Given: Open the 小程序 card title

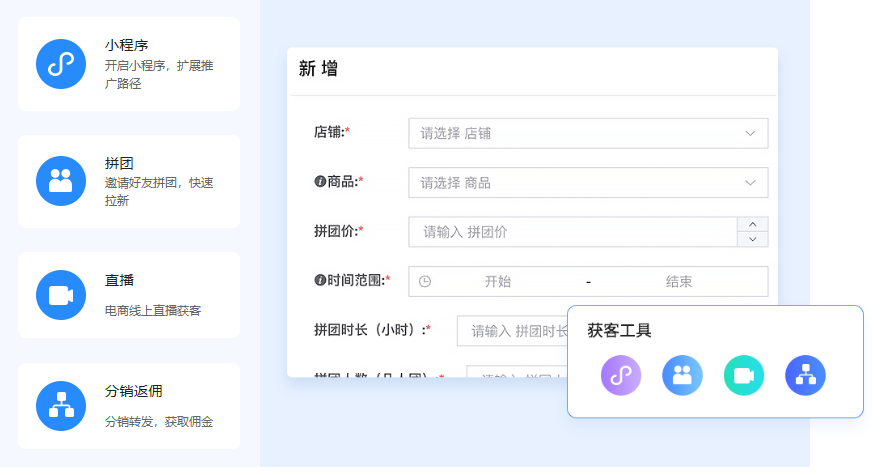Looking at the screenshot, I should pyautogui.click(x=126, y=45).
